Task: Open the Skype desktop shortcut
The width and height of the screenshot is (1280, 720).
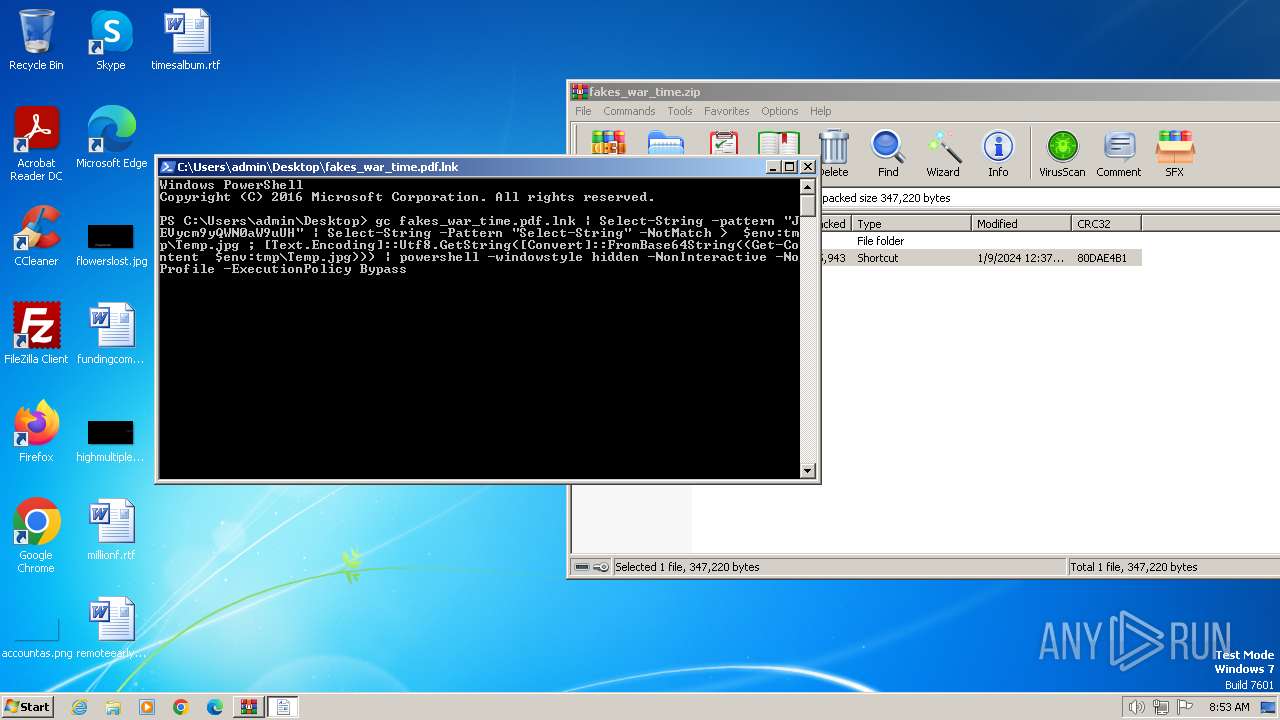Action: point(110,40)
